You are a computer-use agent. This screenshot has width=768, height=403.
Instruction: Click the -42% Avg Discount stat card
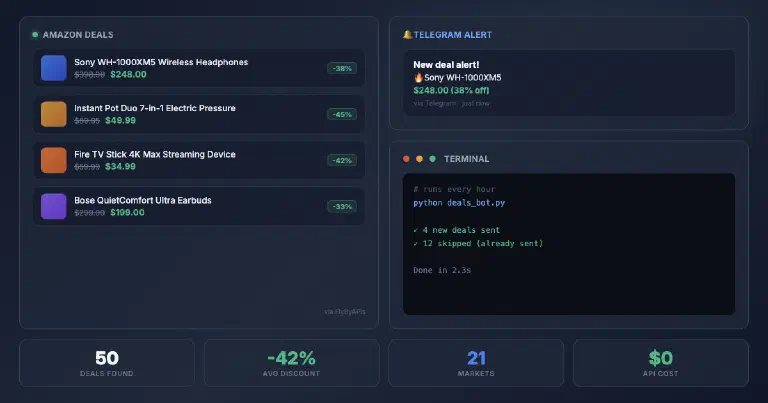[x=291, y=363]
